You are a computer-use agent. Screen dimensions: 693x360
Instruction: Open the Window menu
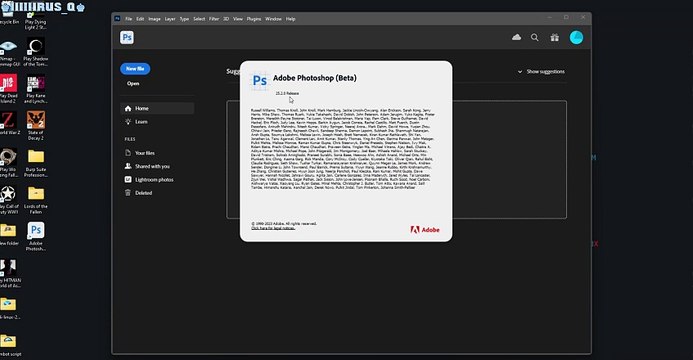[273, 19]
